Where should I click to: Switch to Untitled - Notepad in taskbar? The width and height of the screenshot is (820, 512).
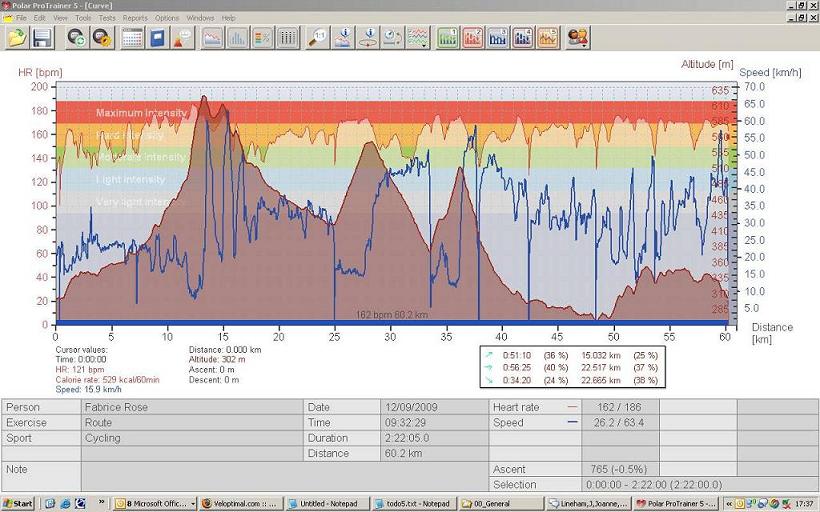tap(326, 503)
